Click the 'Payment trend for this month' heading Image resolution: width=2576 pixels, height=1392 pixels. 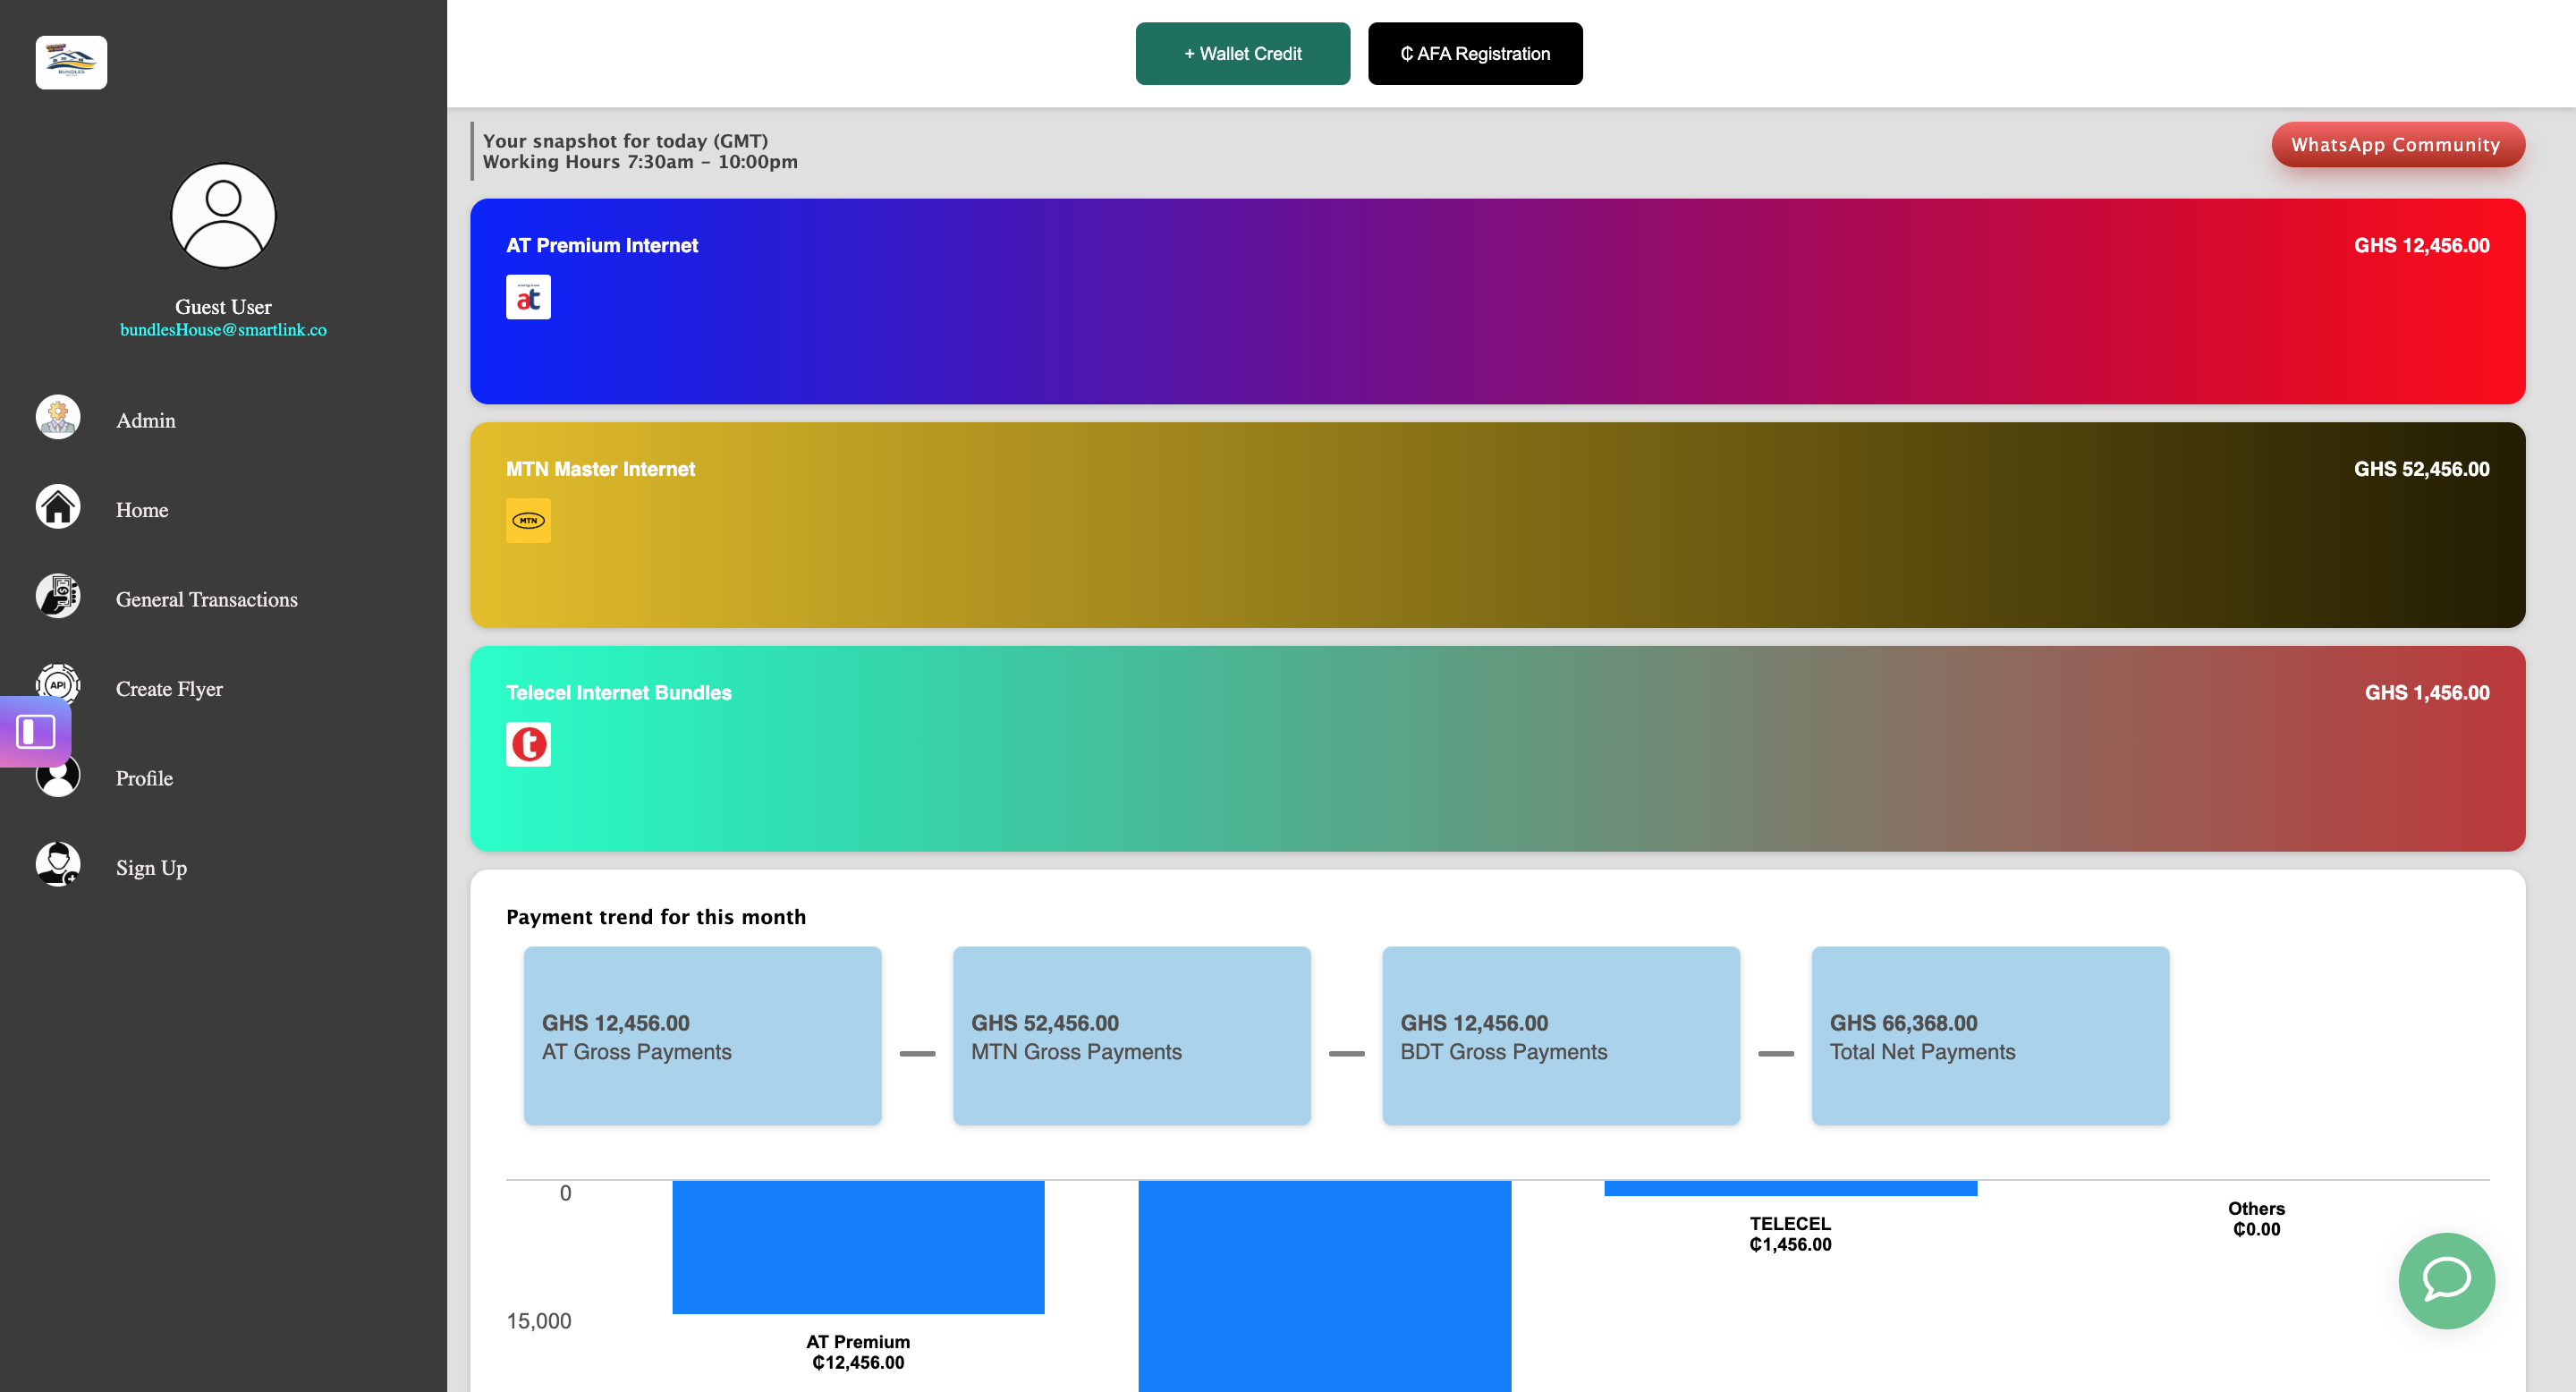pos(656,917)
